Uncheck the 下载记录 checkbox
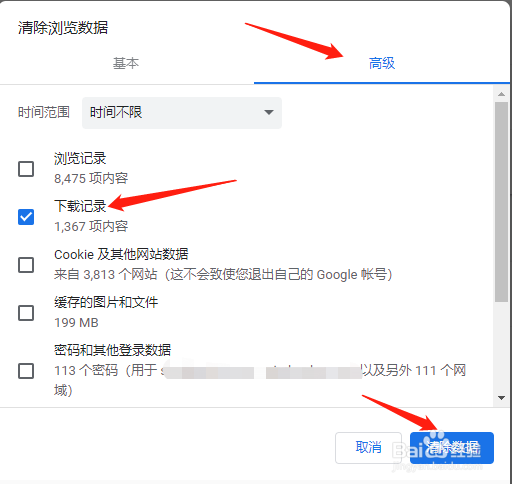This screenshot has width=512, height=484. (x=26, y=217)
